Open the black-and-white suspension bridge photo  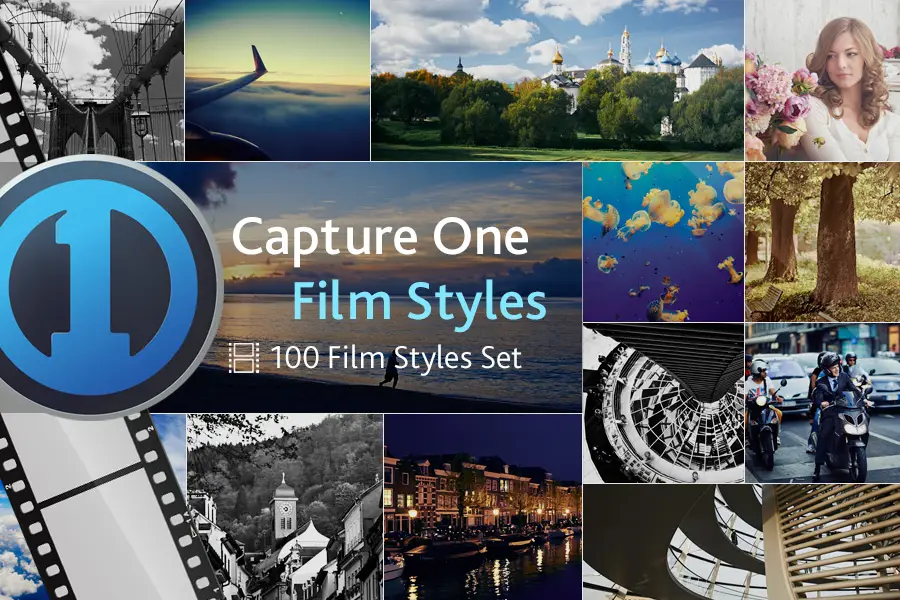[x=92, y=80]
